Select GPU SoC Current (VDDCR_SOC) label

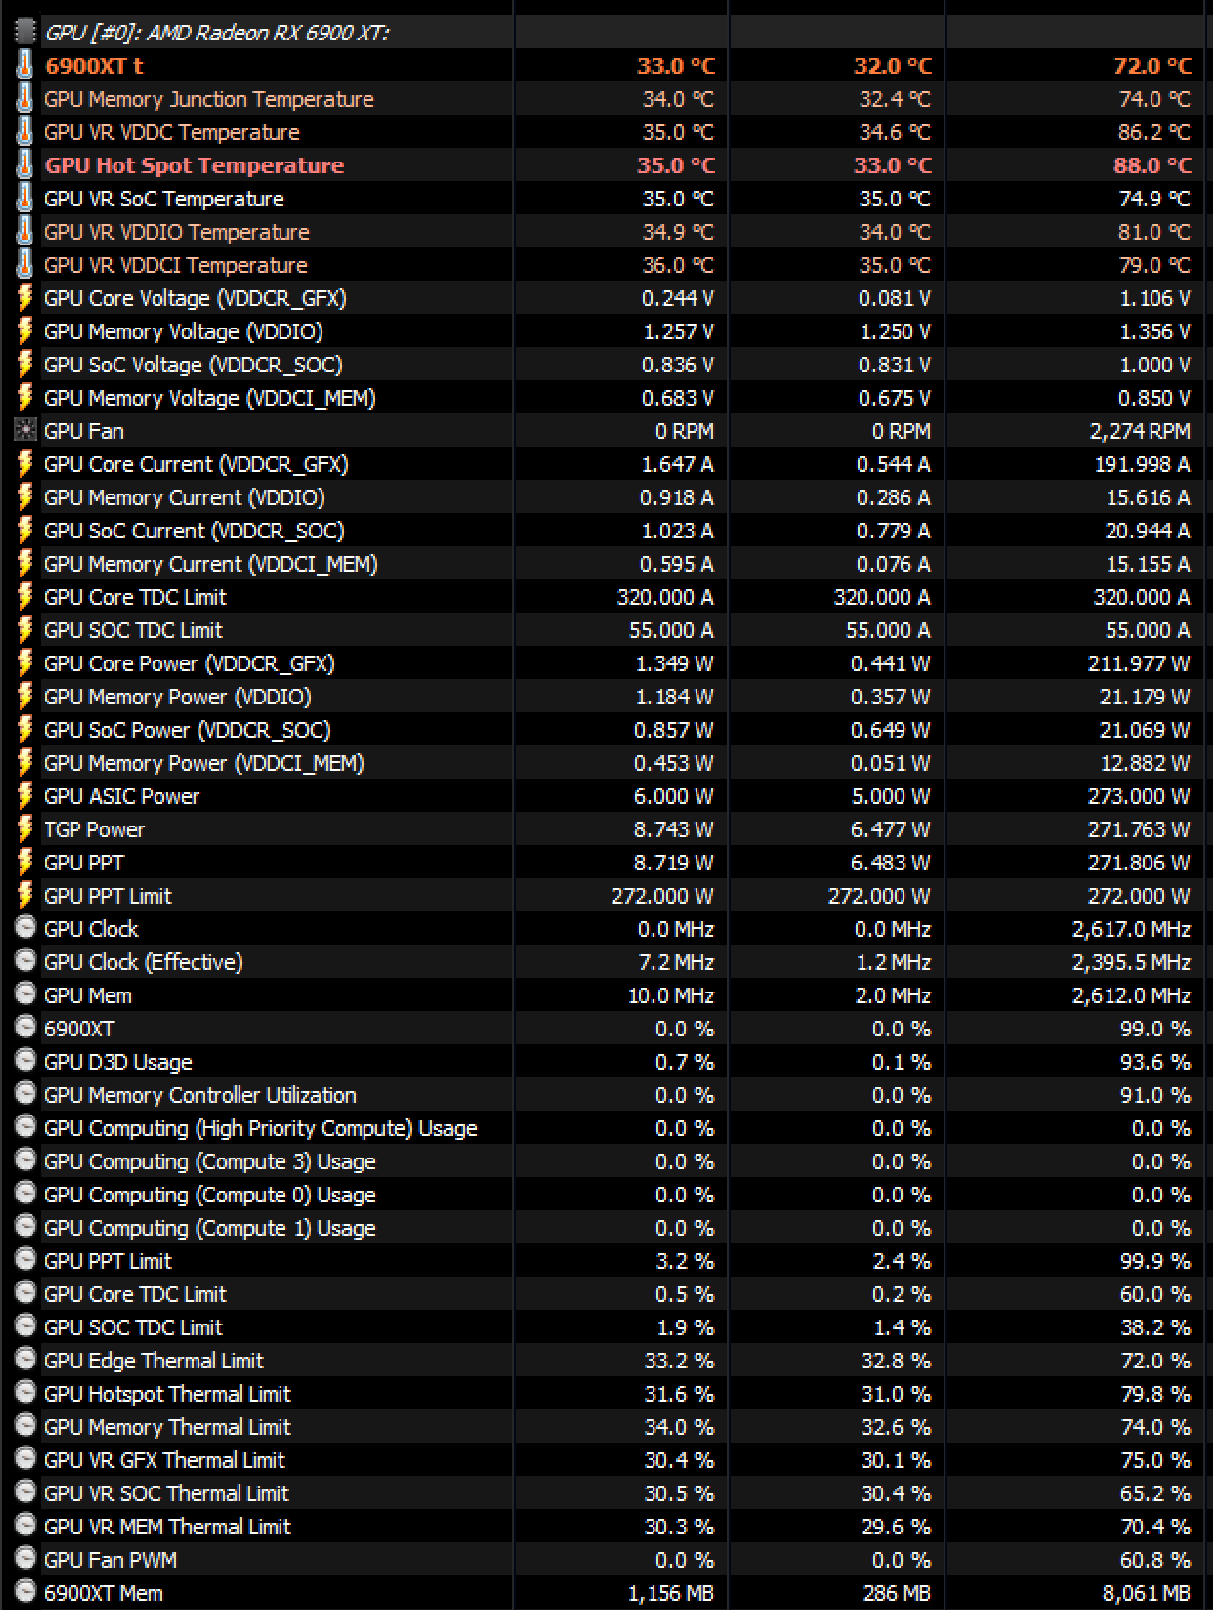(194, 531)
